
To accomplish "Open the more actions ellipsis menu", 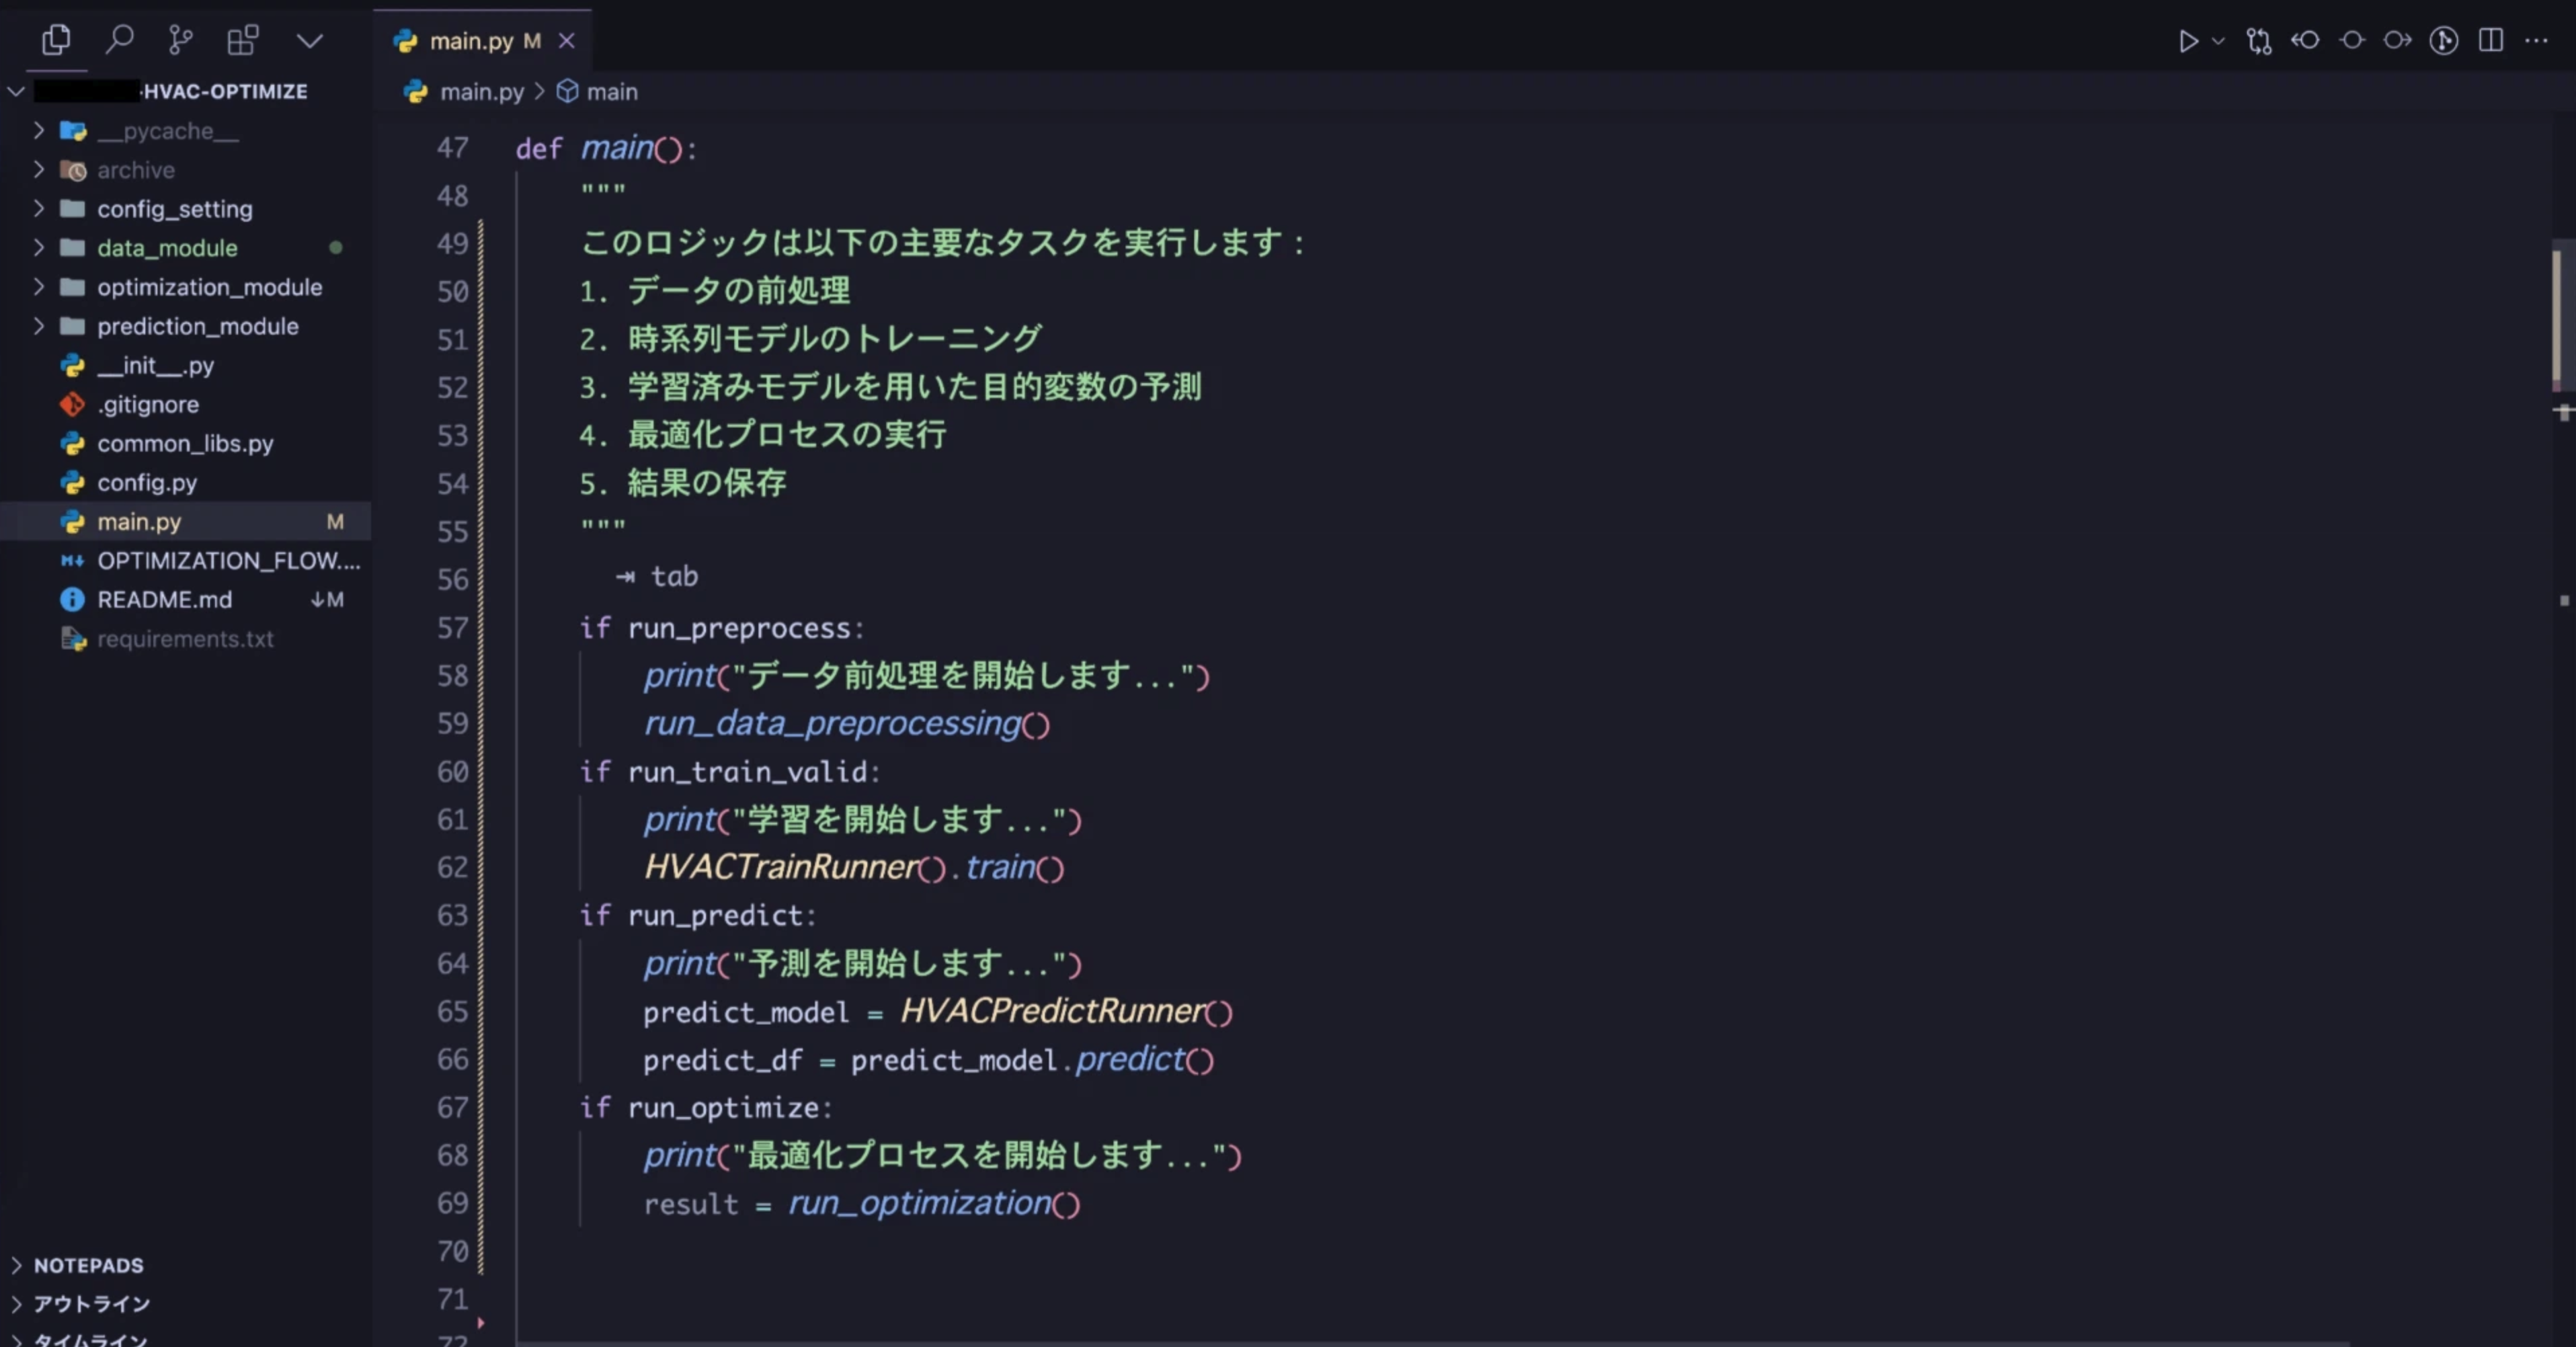I will [2537, 41].
